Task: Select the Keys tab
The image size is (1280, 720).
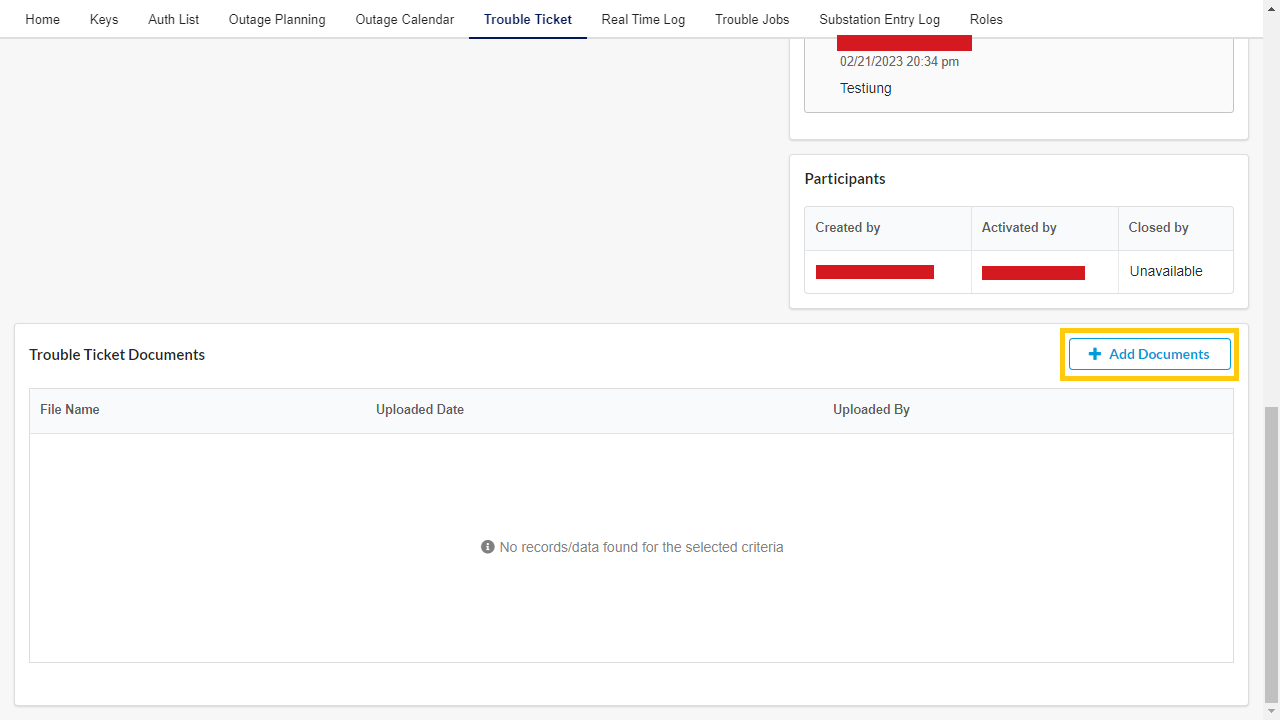Action: coord(103,19)
